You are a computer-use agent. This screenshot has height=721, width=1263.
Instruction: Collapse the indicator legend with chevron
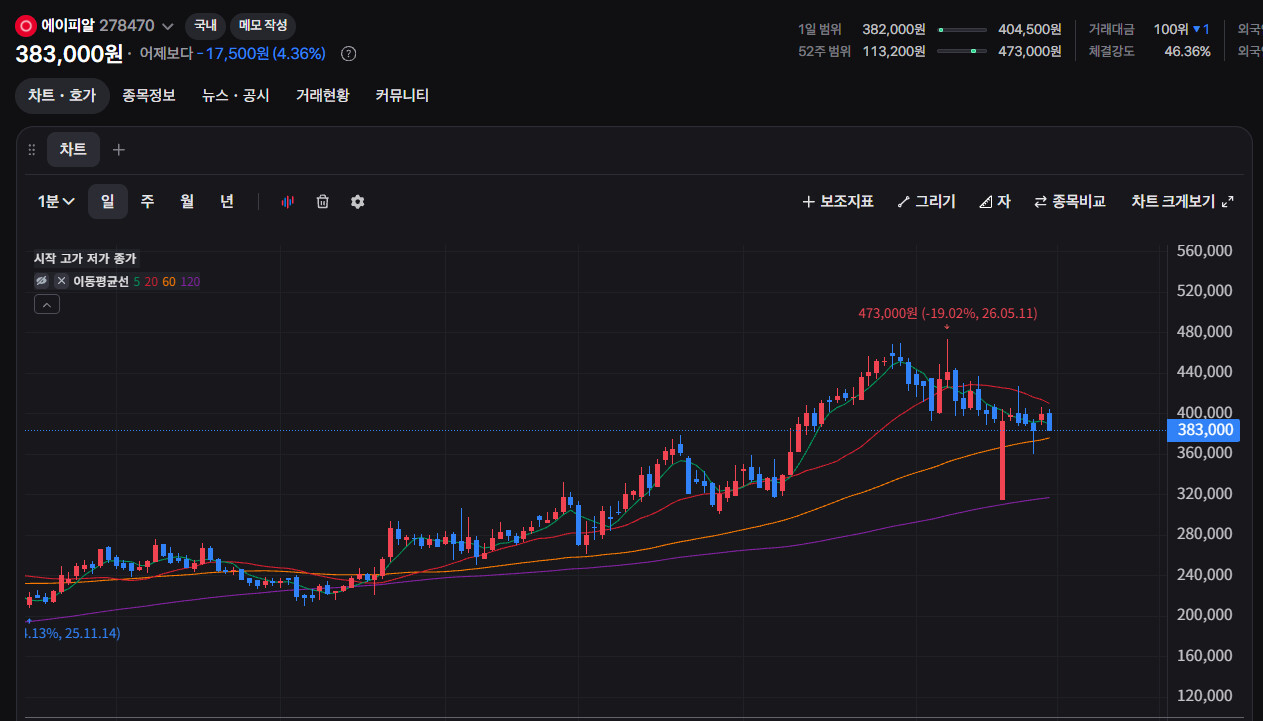coord(47,305)
